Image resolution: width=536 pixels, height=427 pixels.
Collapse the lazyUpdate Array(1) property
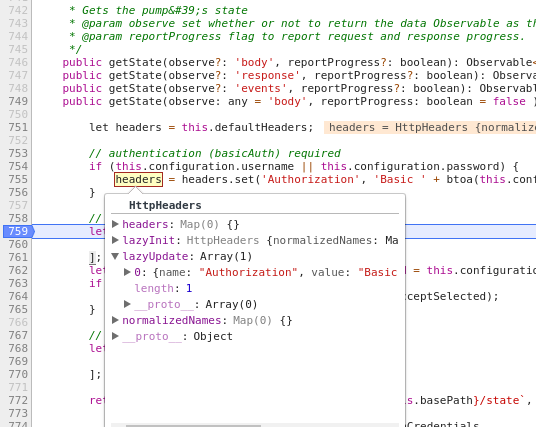coord(115,256)
